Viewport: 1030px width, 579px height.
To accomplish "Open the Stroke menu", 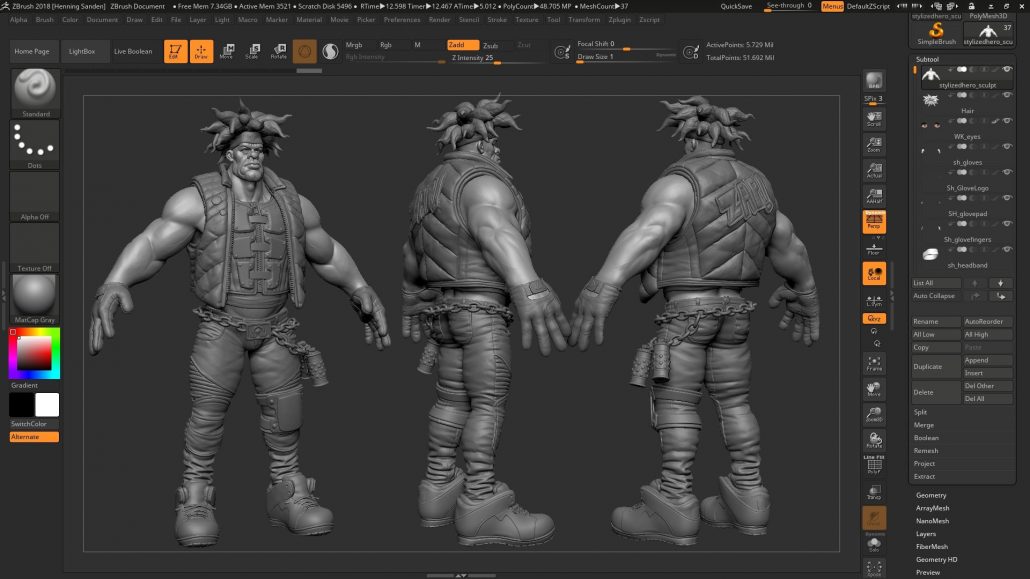I will pos(497,20).
